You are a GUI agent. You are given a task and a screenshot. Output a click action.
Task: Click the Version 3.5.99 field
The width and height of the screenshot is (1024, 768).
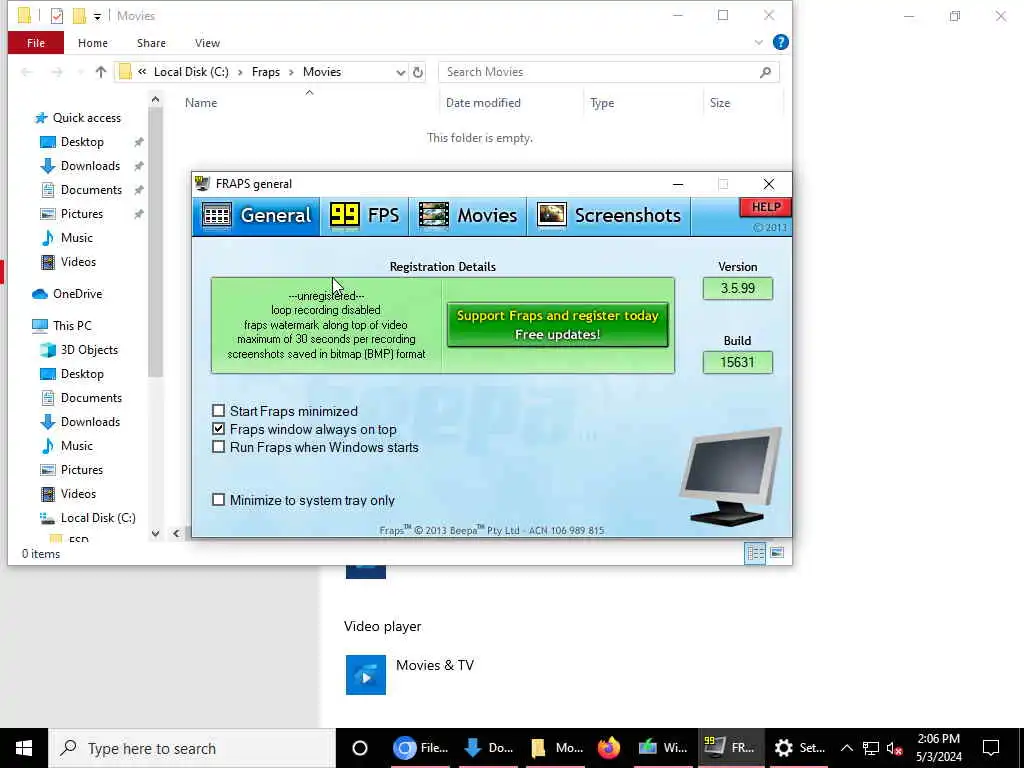click(x=737, y=289)
